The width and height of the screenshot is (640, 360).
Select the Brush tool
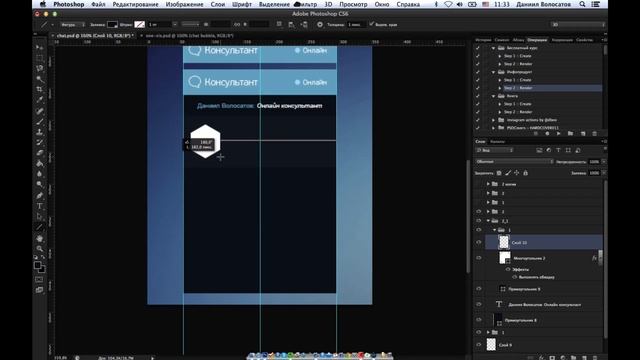(x=39, y=121)
